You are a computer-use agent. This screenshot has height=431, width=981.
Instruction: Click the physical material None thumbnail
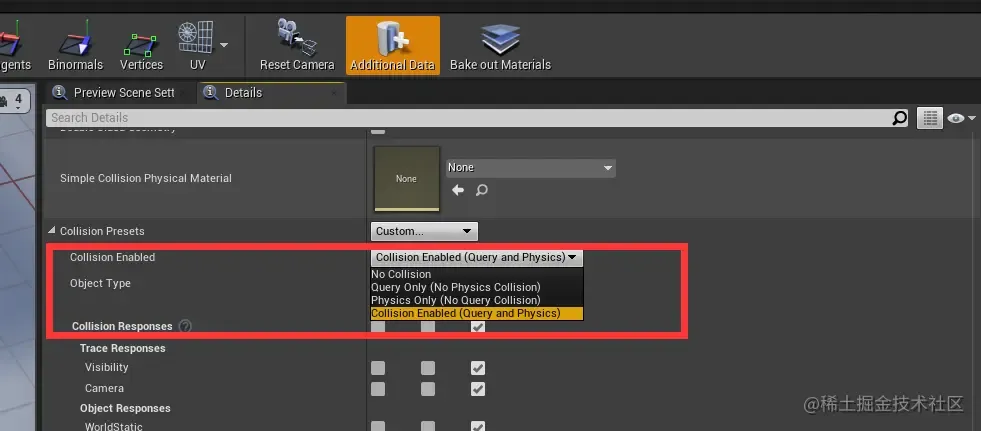pos(407,179)
